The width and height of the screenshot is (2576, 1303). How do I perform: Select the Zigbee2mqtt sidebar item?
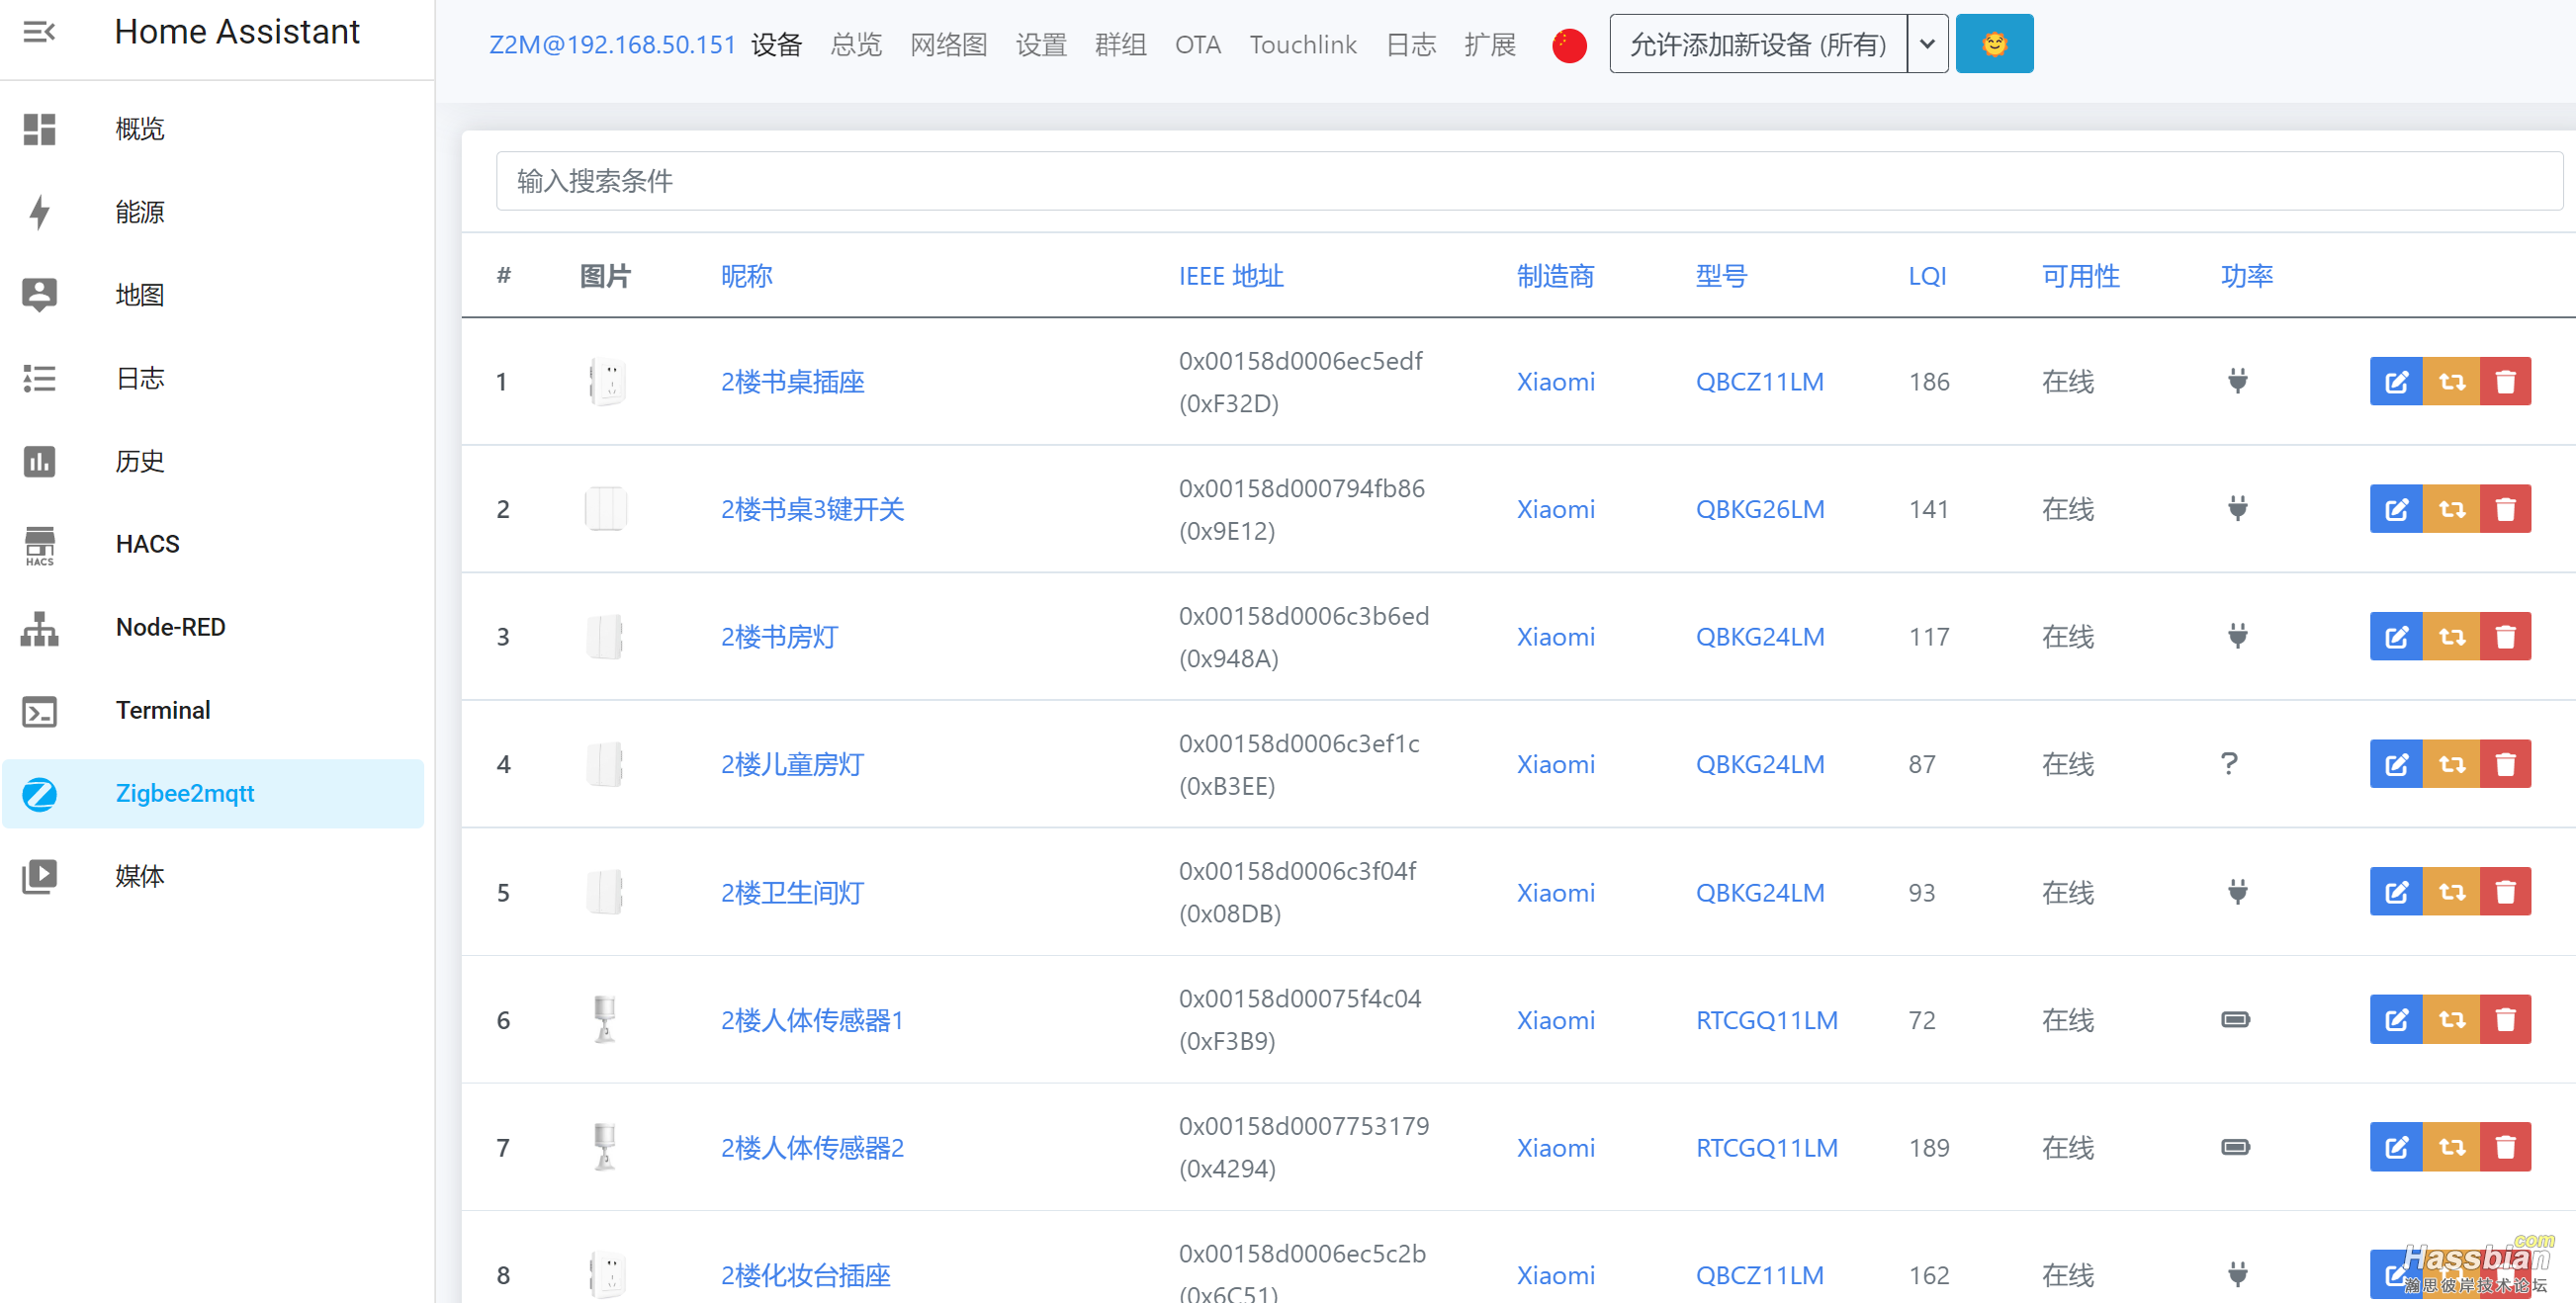tap(212, 793)
